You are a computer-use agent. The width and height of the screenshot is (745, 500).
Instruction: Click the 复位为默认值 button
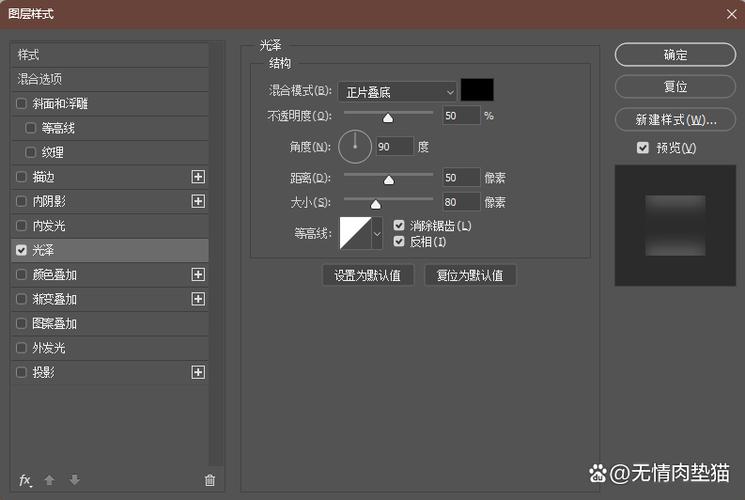[470, 275]
